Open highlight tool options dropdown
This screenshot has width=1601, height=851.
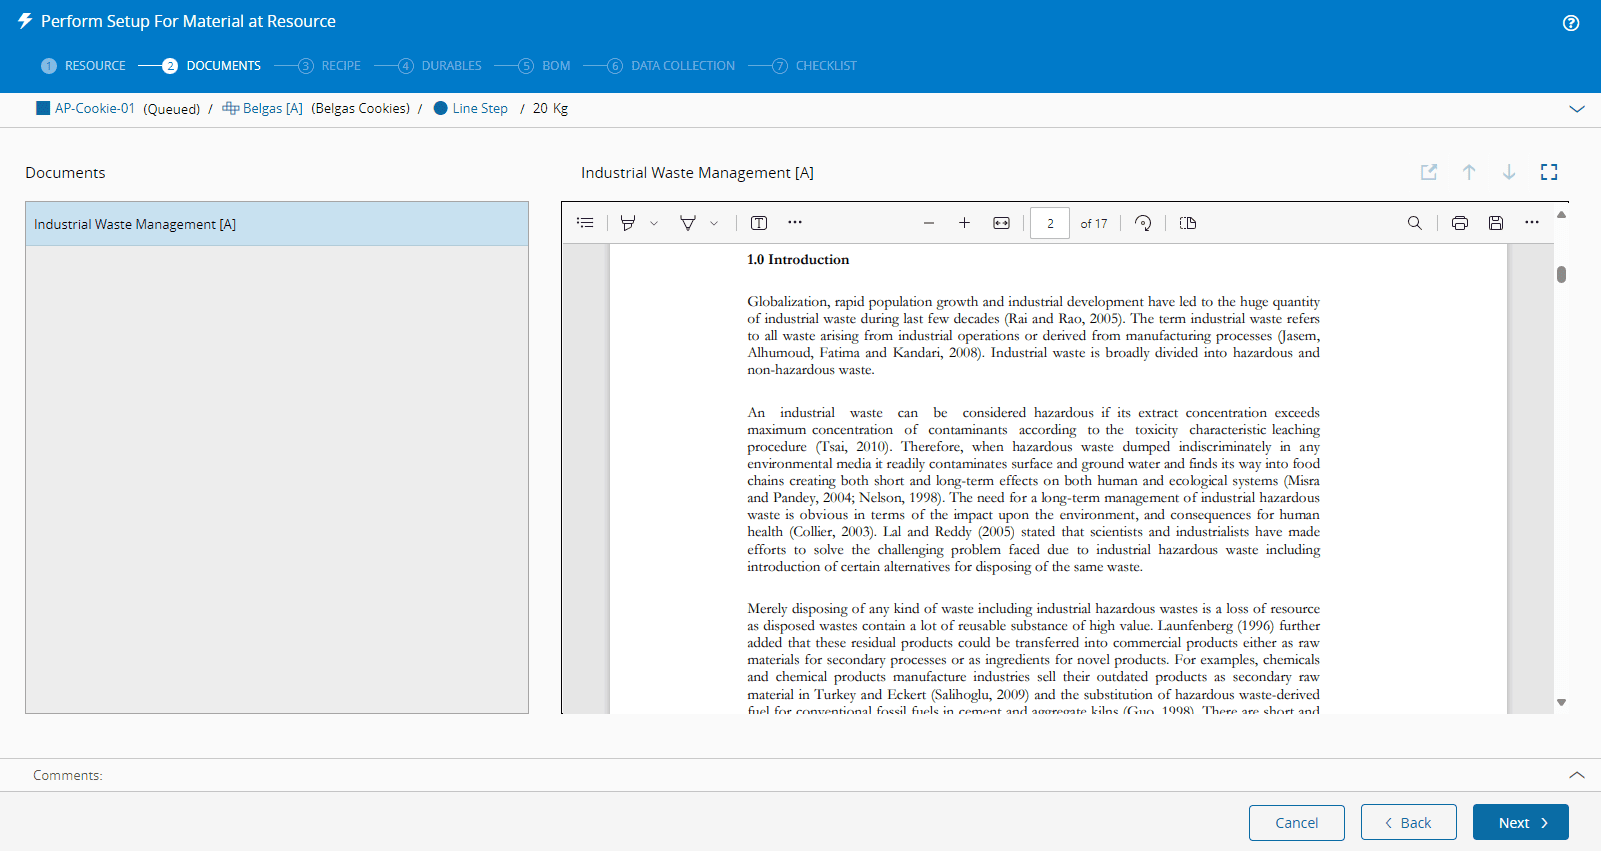click(x=654, y=223)
